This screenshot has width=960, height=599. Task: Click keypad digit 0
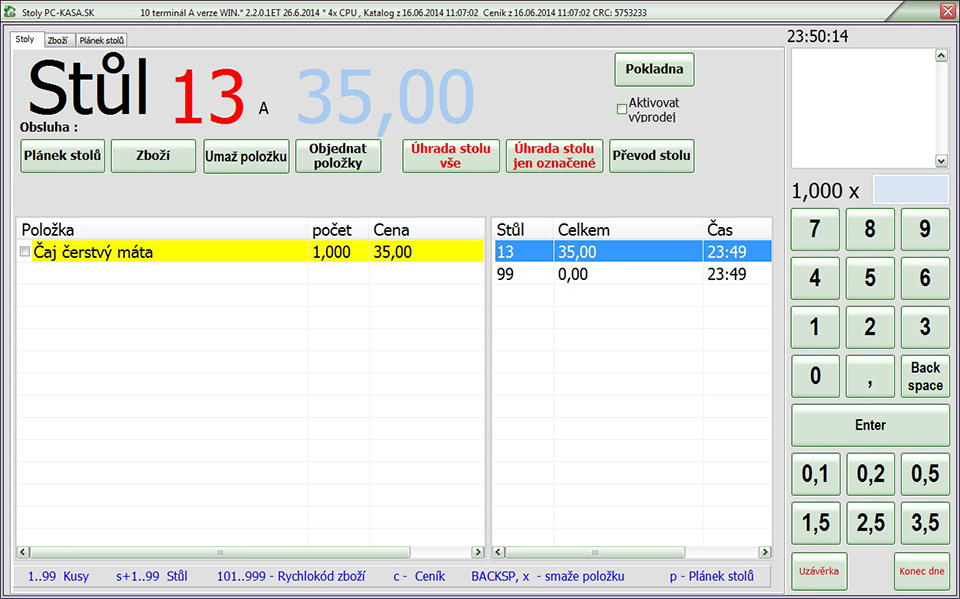[x=815, y=376]
